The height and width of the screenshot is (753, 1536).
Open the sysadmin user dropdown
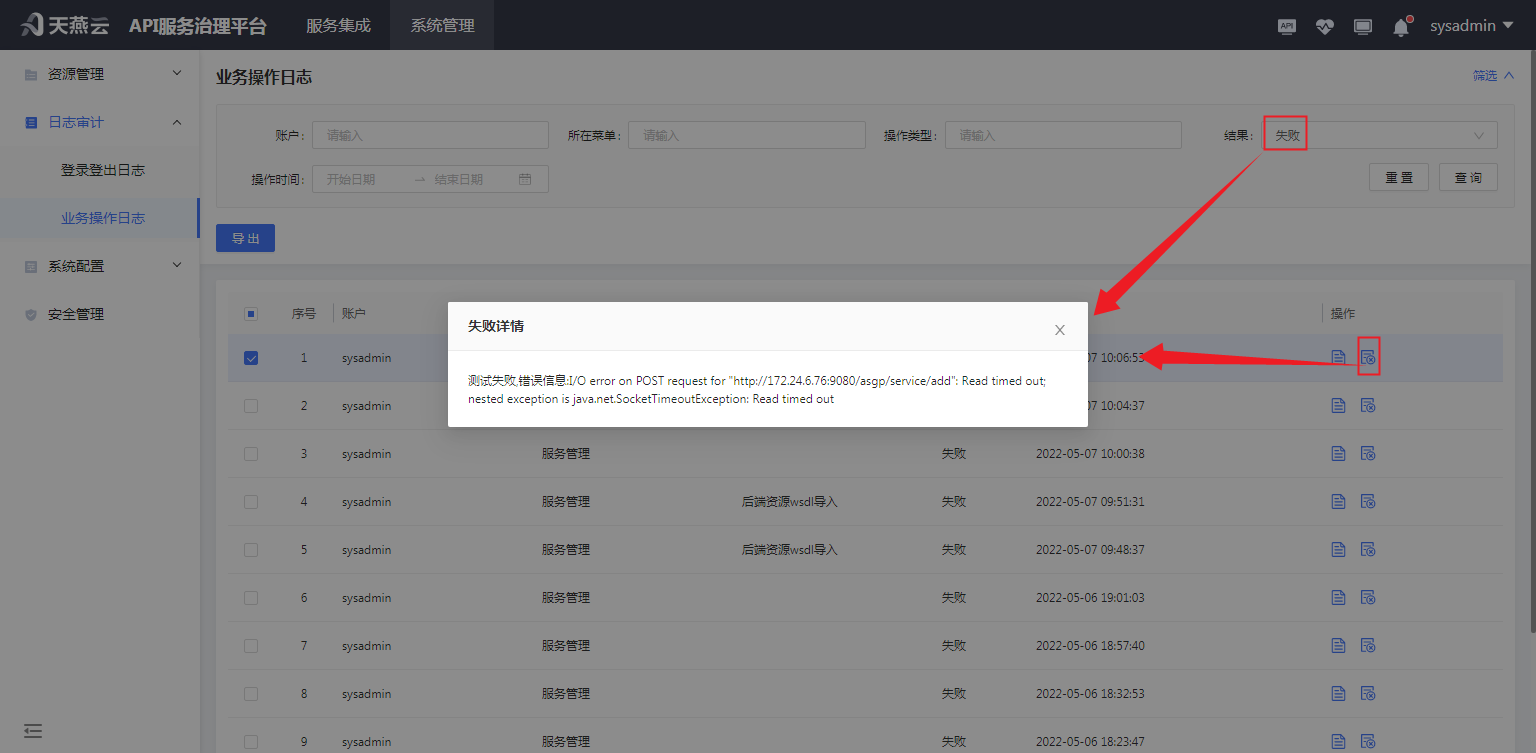(x=1470, y=25)
